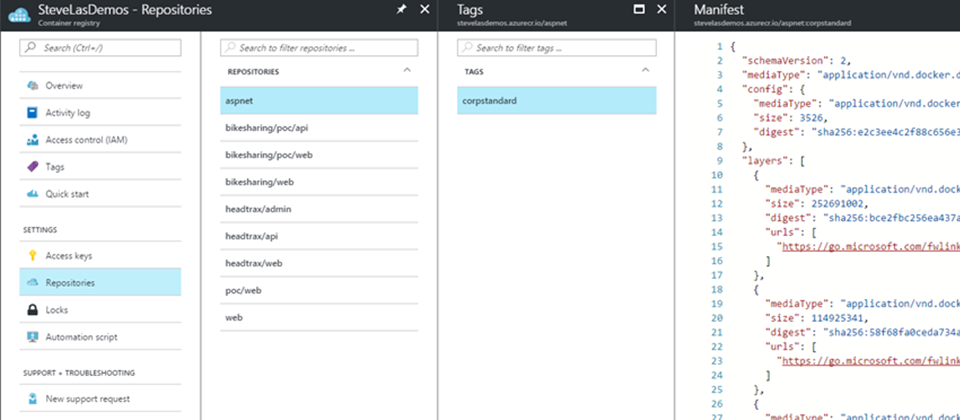Select the poc/web repository
The width and height of the screenshot is (960, 420).
coord(319,290)
